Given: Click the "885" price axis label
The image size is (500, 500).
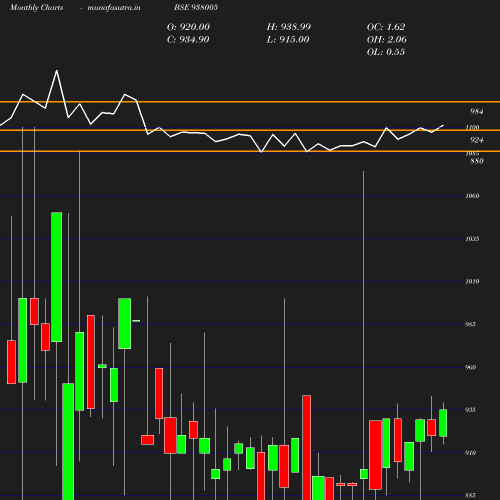Looking at the screenshot, I should (470, 495).
